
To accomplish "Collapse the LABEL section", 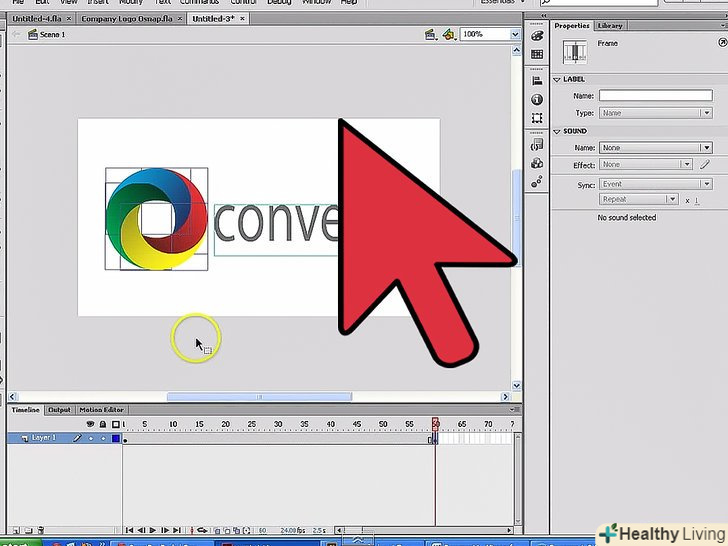I will (557, 79).
